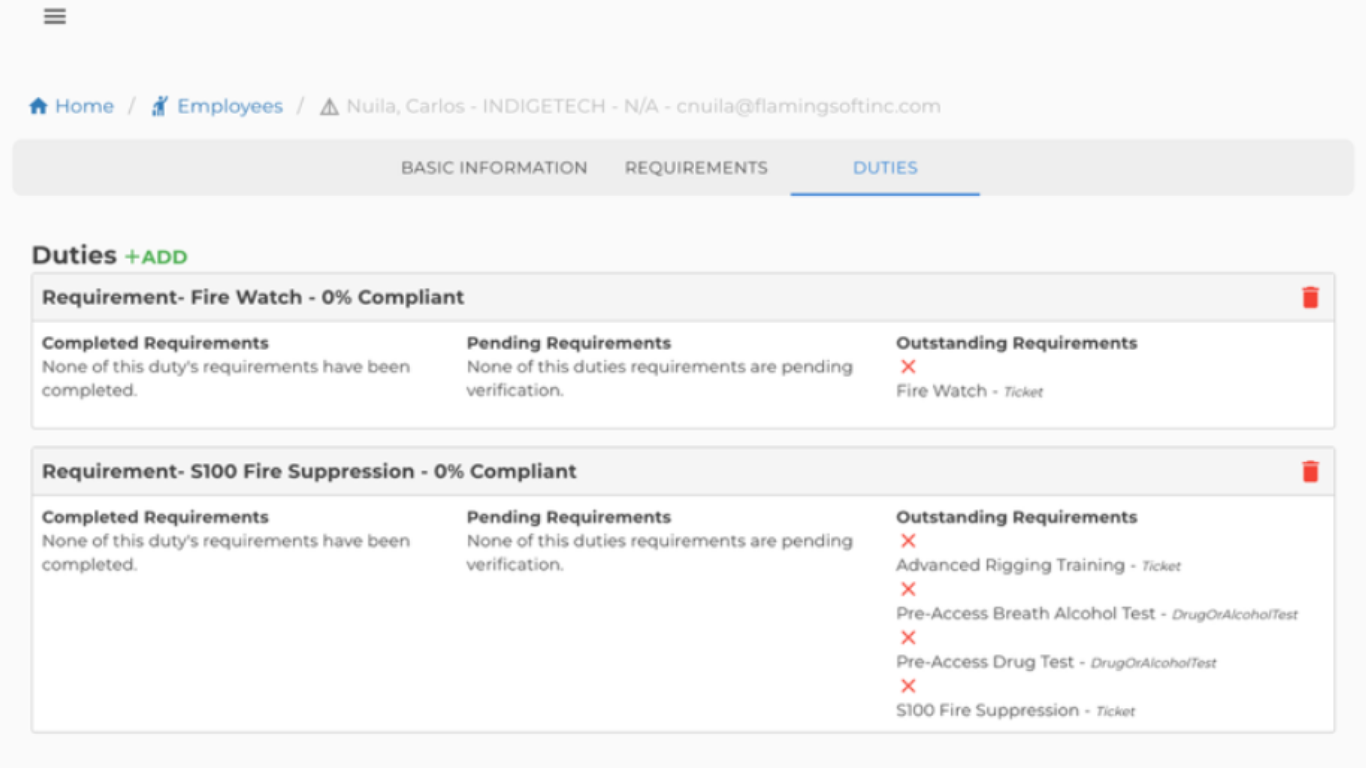Open the Requirements tab
Viewport: 1366px width, 768px height.
696,168
